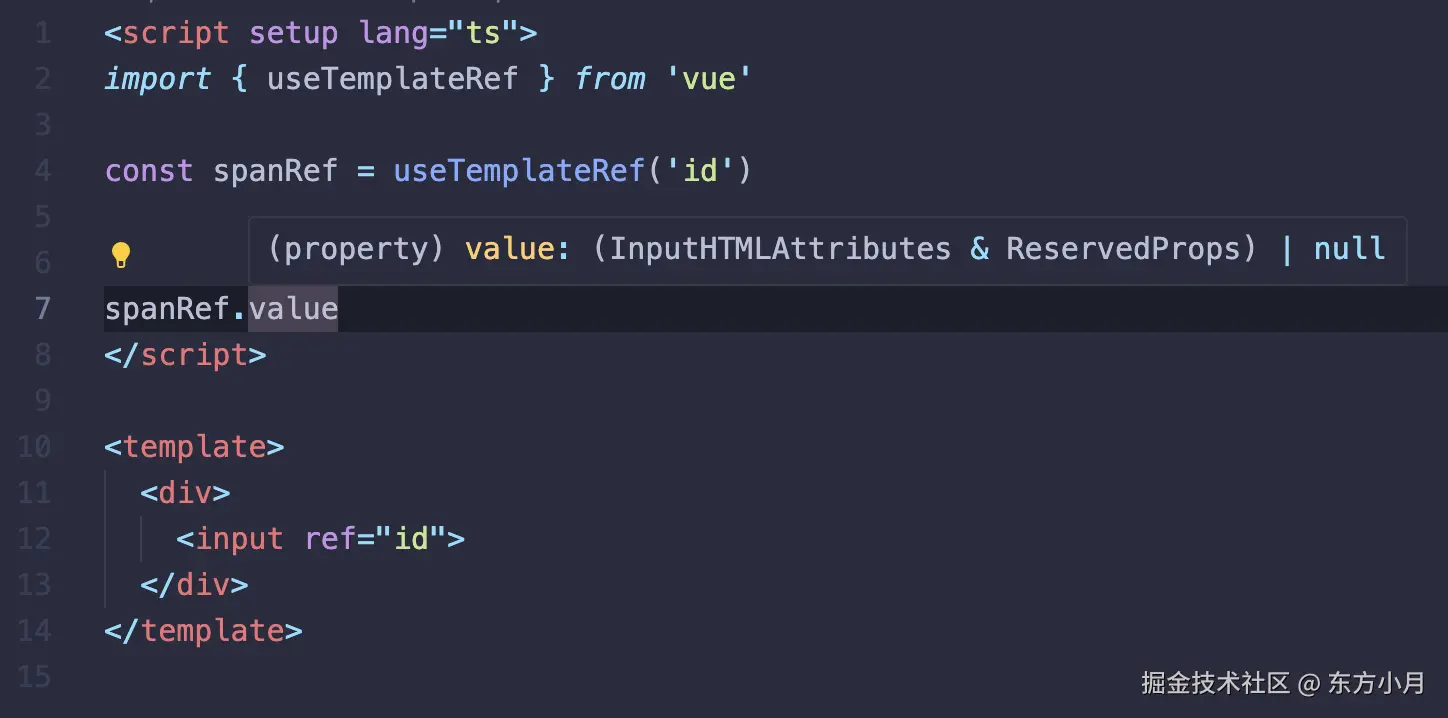Select line number 7 in gutter
1448x718 pixels.
pos(42,308)
